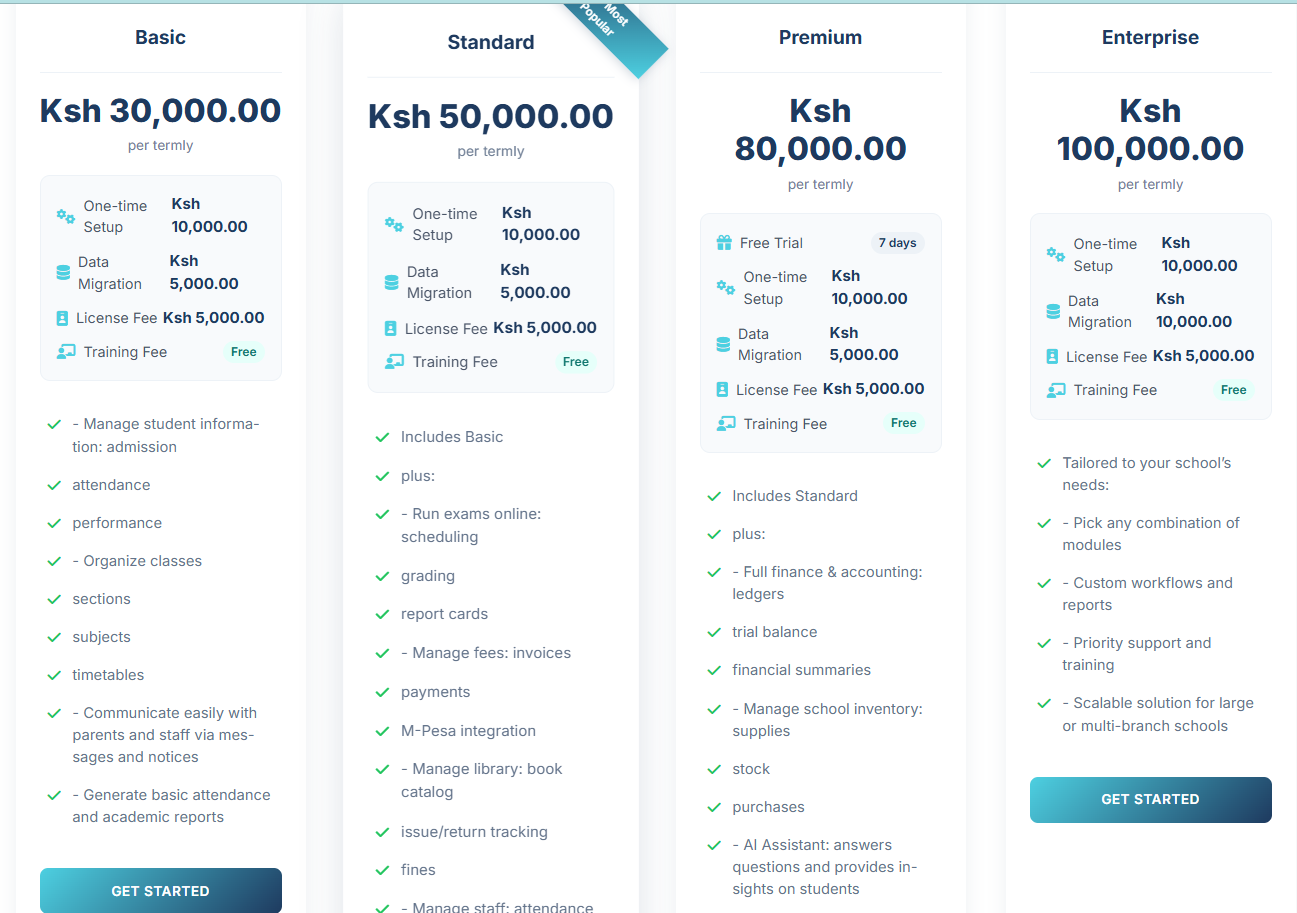1297x913 pixels.
Task: Click the Ksh 50,000.00 Standard price
Action: pos(491,116)
